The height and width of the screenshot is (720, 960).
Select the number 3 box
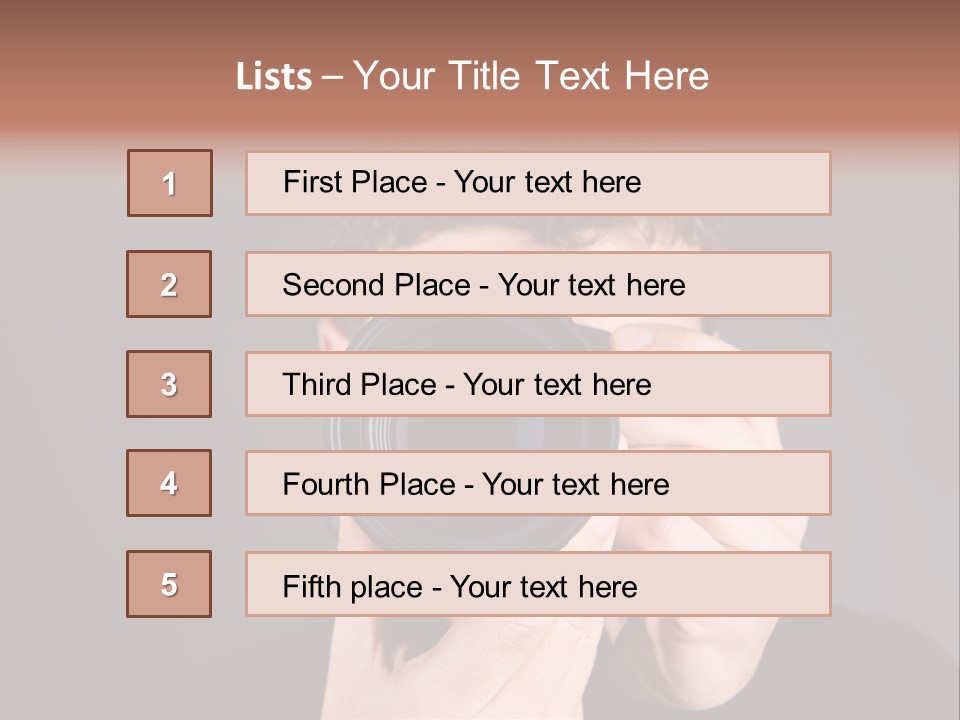click(169, 384)
